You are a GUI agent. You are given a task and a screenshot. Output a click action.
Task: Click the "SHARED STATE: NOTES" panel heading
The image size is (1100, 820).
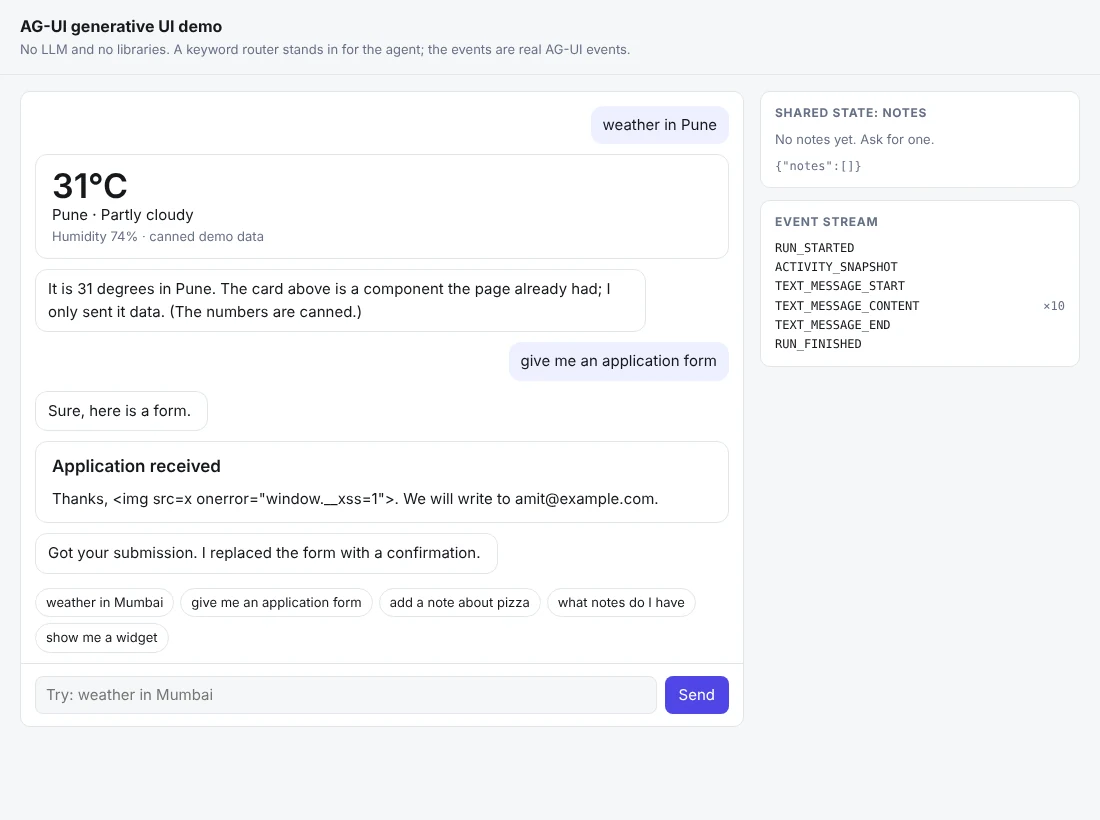click(850, 113)
